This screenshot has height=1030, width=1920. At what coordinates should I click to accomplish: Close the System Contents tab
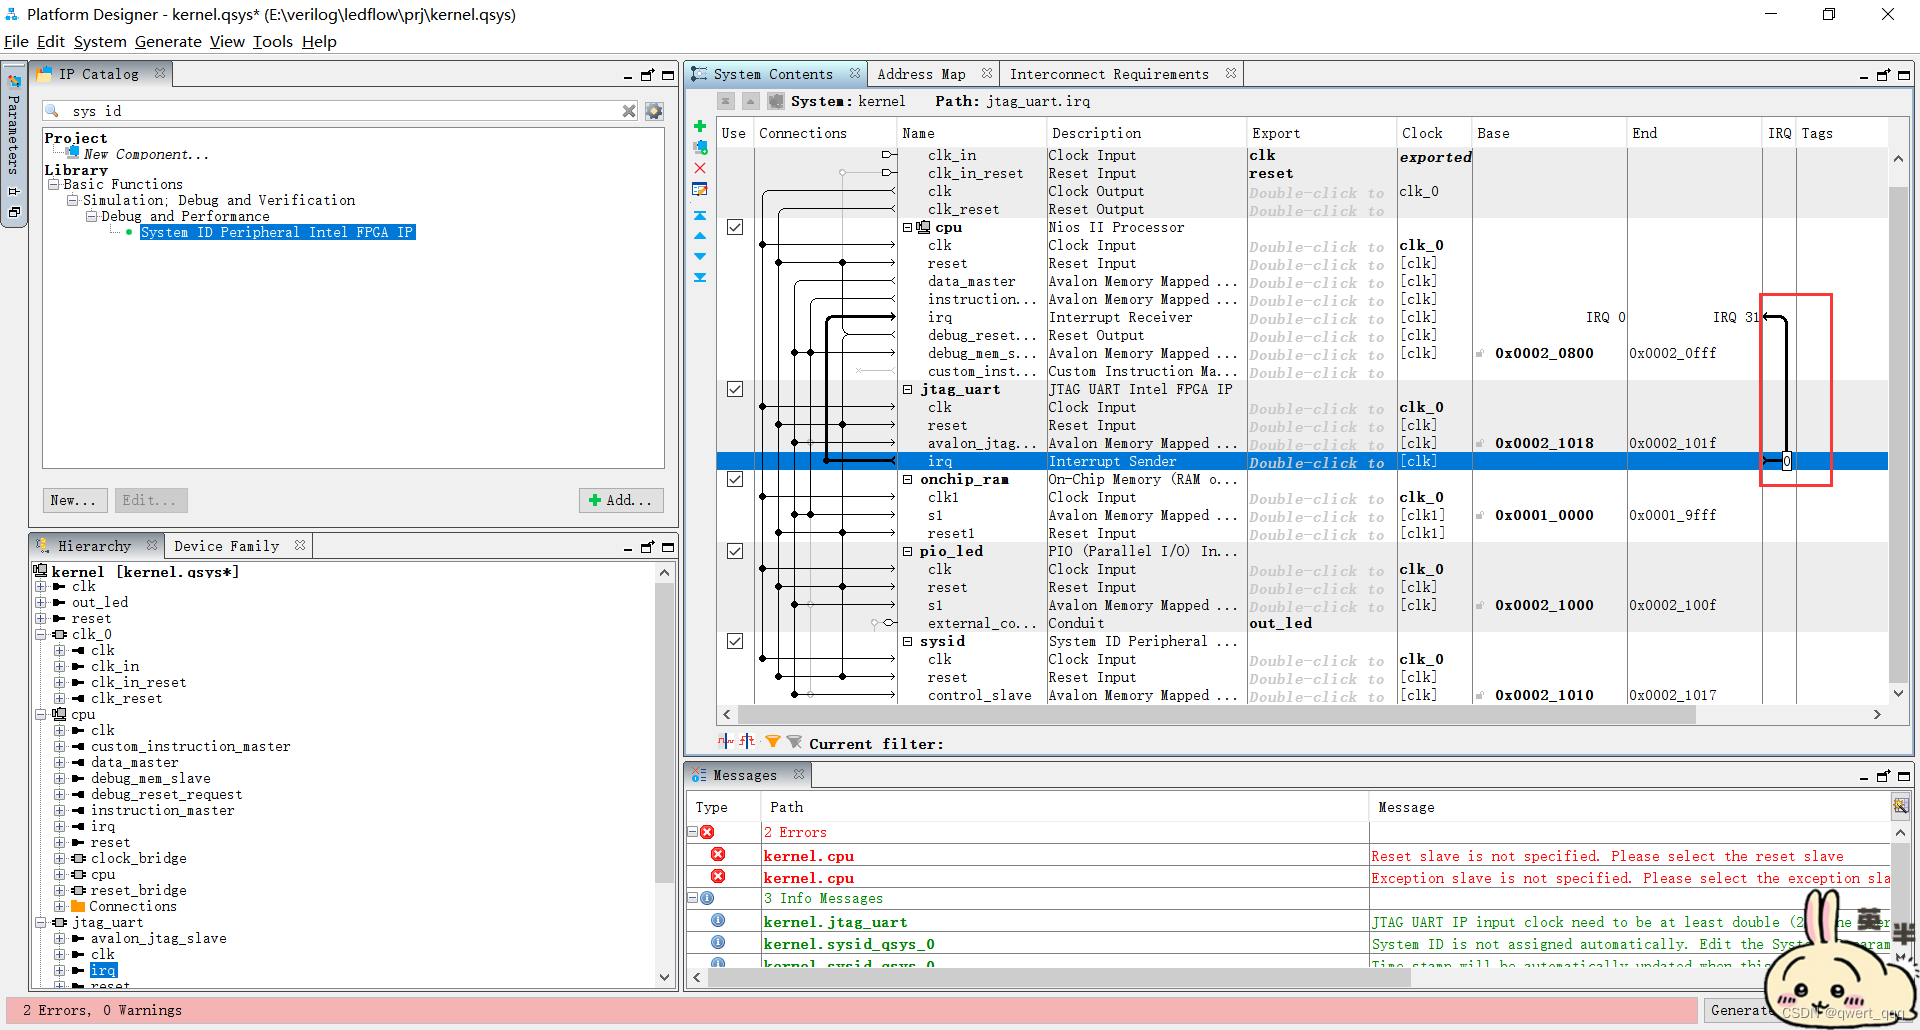[855, 73]
